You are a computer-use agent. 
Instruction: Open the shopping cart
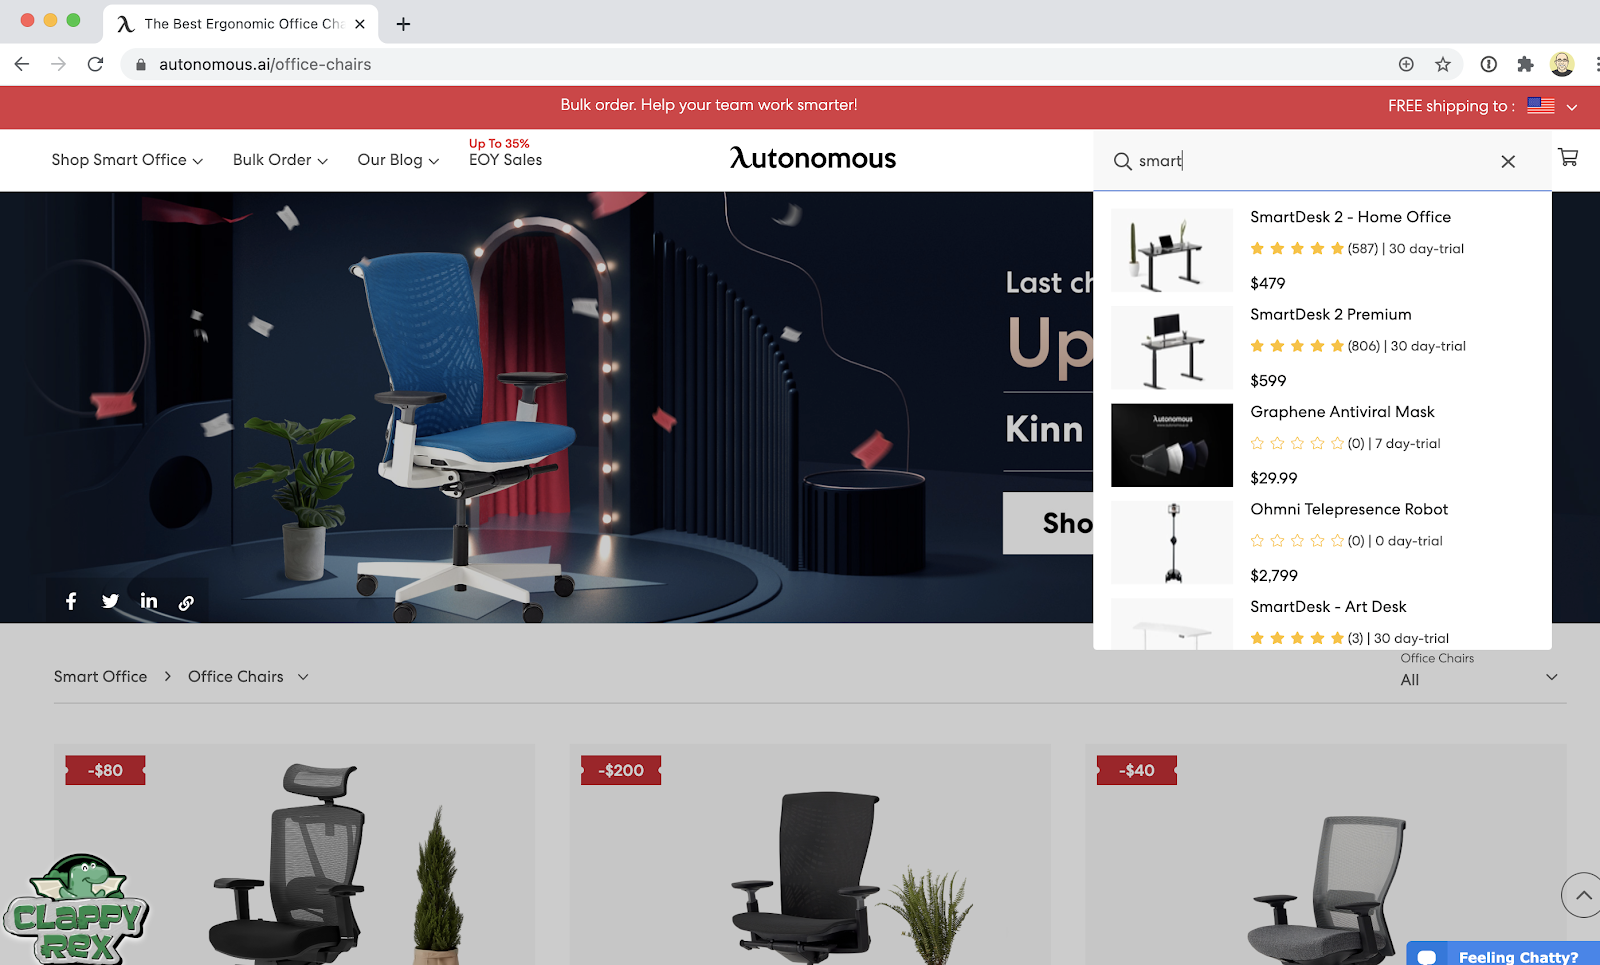[x=1568, y=157]
